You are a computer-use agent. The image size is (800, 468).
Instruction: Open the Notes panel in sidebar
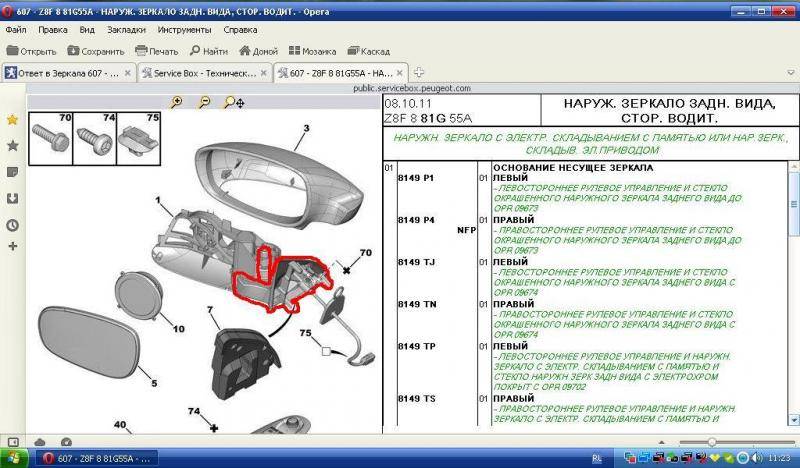(x=12, y=172)
